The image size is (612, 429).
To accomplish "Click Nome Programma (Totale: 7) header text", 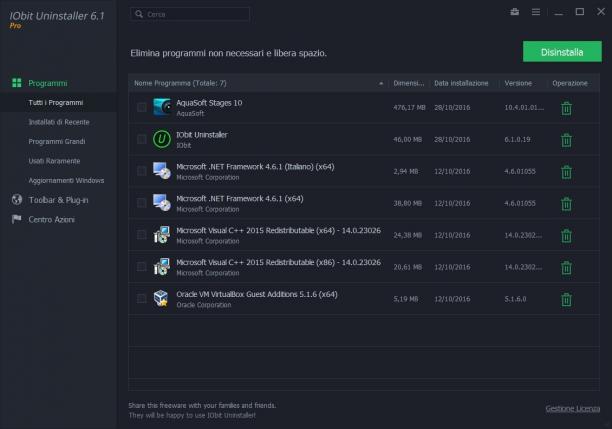I will [180, 83].
